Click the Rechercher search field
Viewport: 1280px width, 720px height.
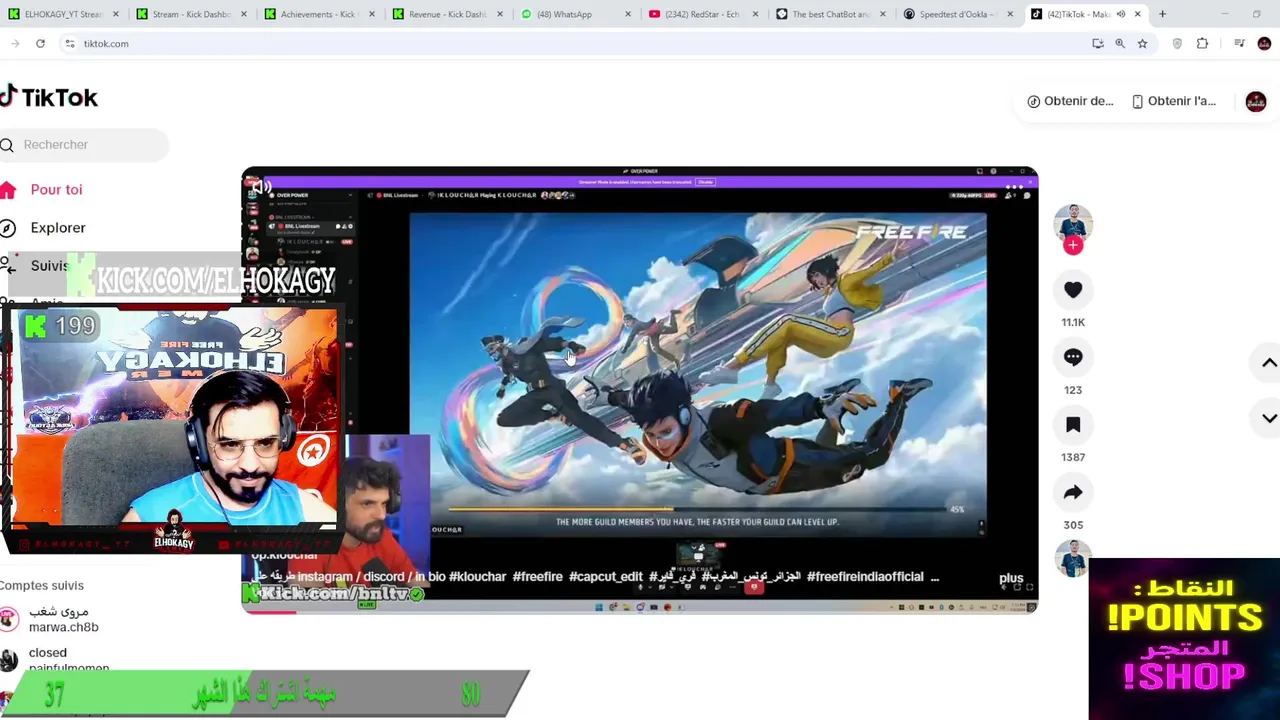(x=84, y=145)
